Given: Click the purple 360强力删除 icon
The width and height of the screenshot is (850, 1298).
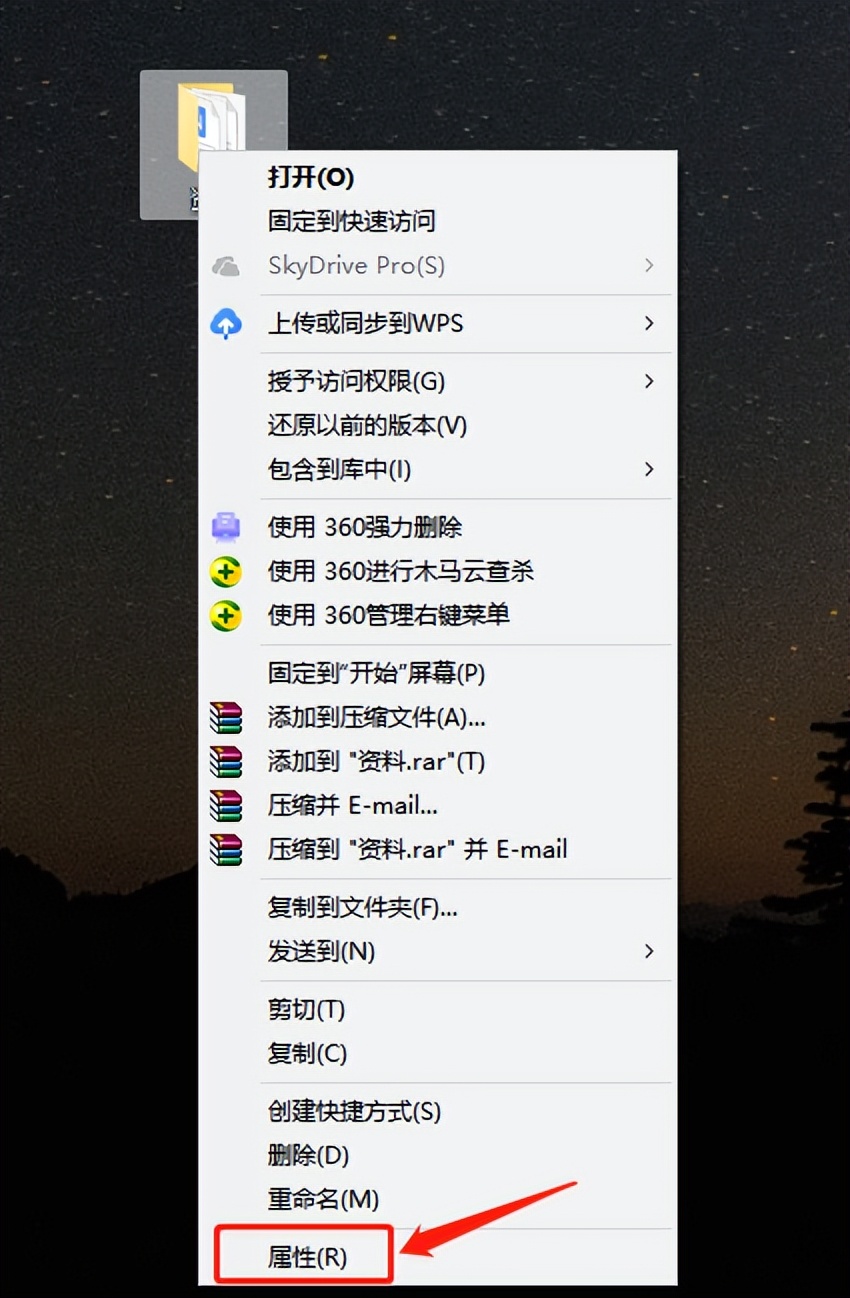Looking at the screenshot, I should (x=226, y=527).
